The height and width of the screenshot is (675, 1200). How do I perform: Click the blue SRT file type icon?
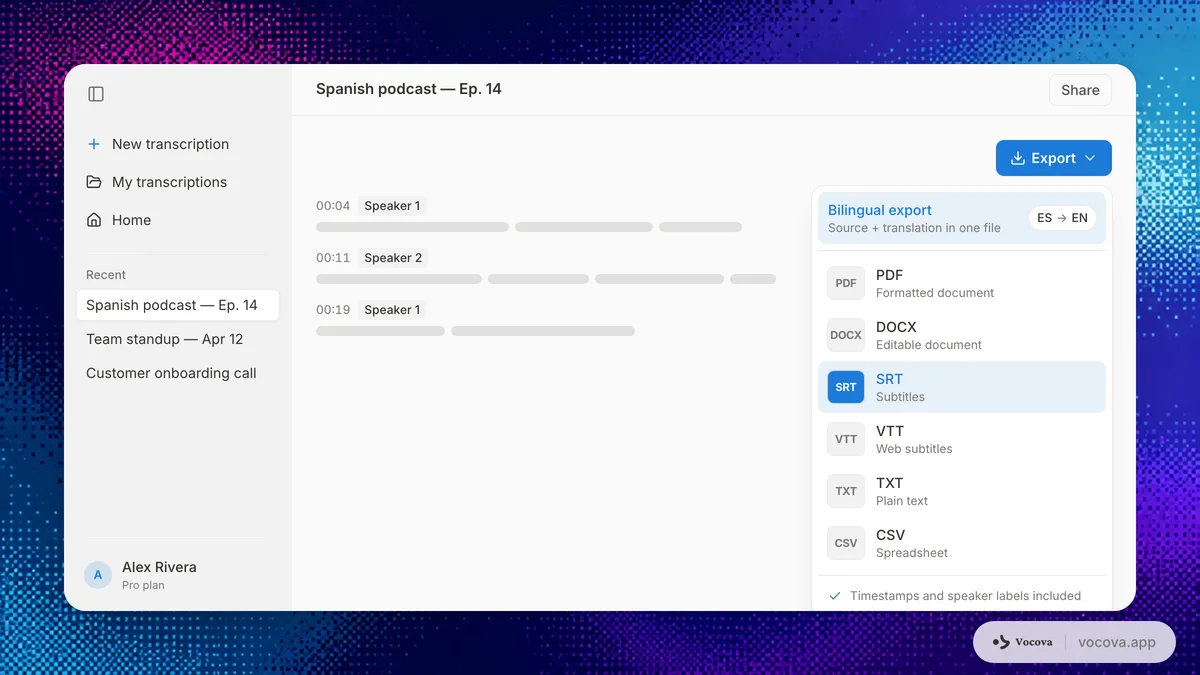pyautogui.click(x=846, y=387)
